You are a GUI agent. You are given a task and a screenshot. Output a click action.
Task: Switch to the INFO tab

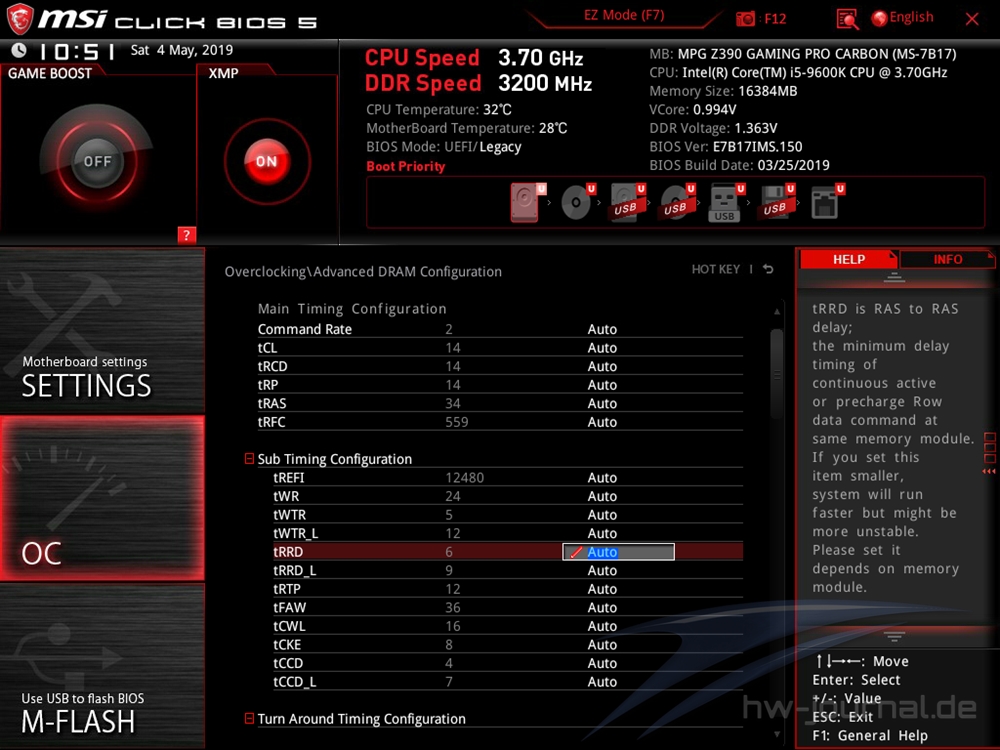[x=947, y=259]
